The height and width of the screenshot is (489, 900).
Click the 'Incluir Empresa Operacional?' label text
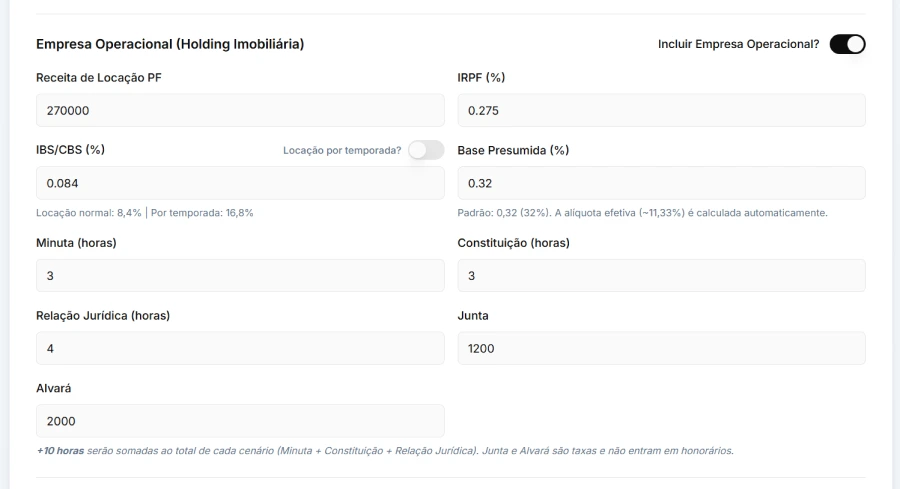tap(738, 44)
